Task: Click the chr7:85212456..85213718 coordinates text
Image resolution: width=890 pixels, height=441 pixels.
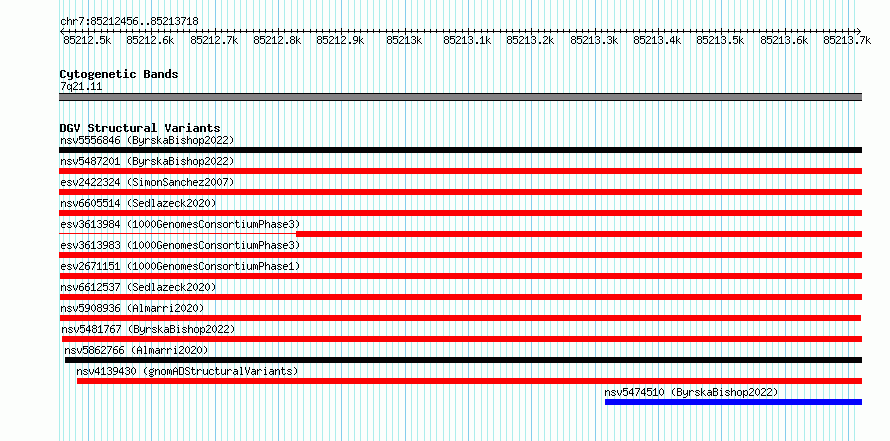Action: point(129,22)
